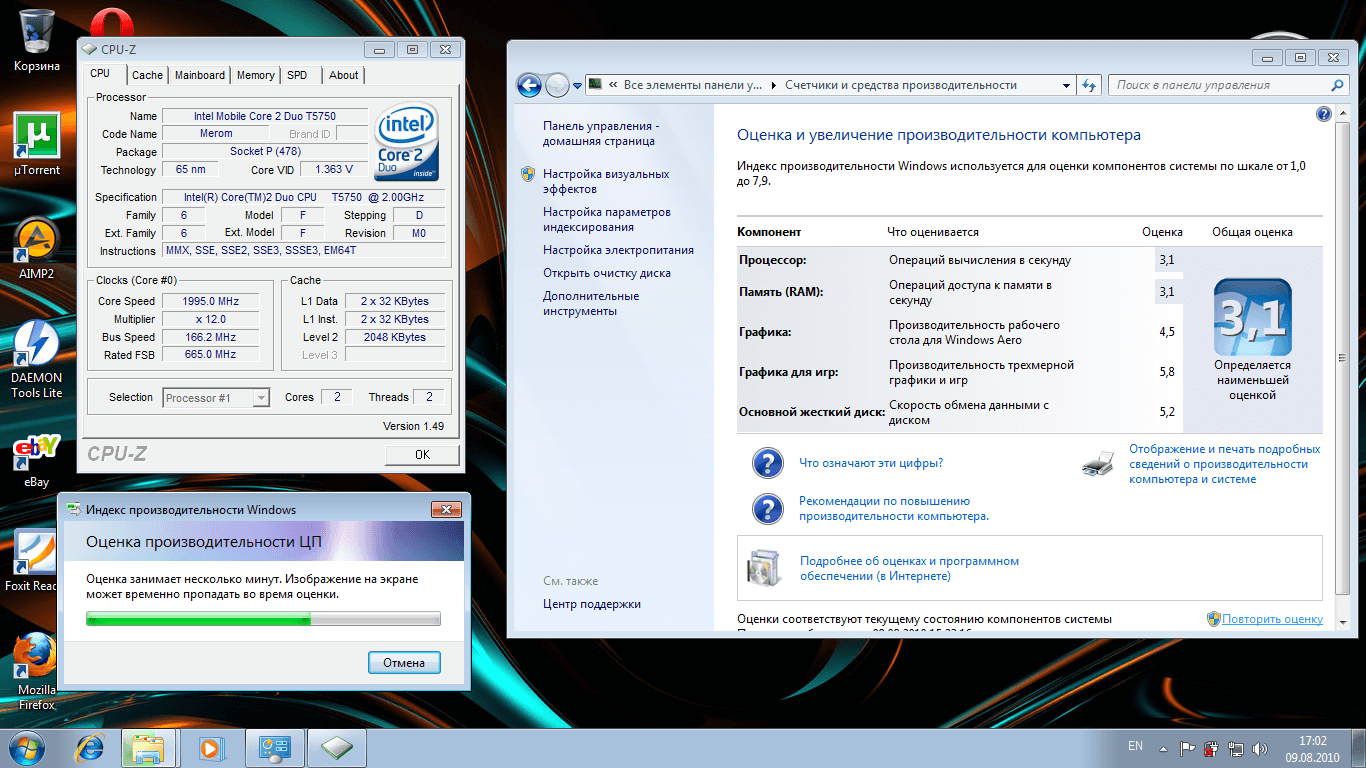Expand the Processor #1 selection dropdown
Image resolution: width=1366 pixels, height=768 pixels.
pyautogui.click(x=261, y=398)
